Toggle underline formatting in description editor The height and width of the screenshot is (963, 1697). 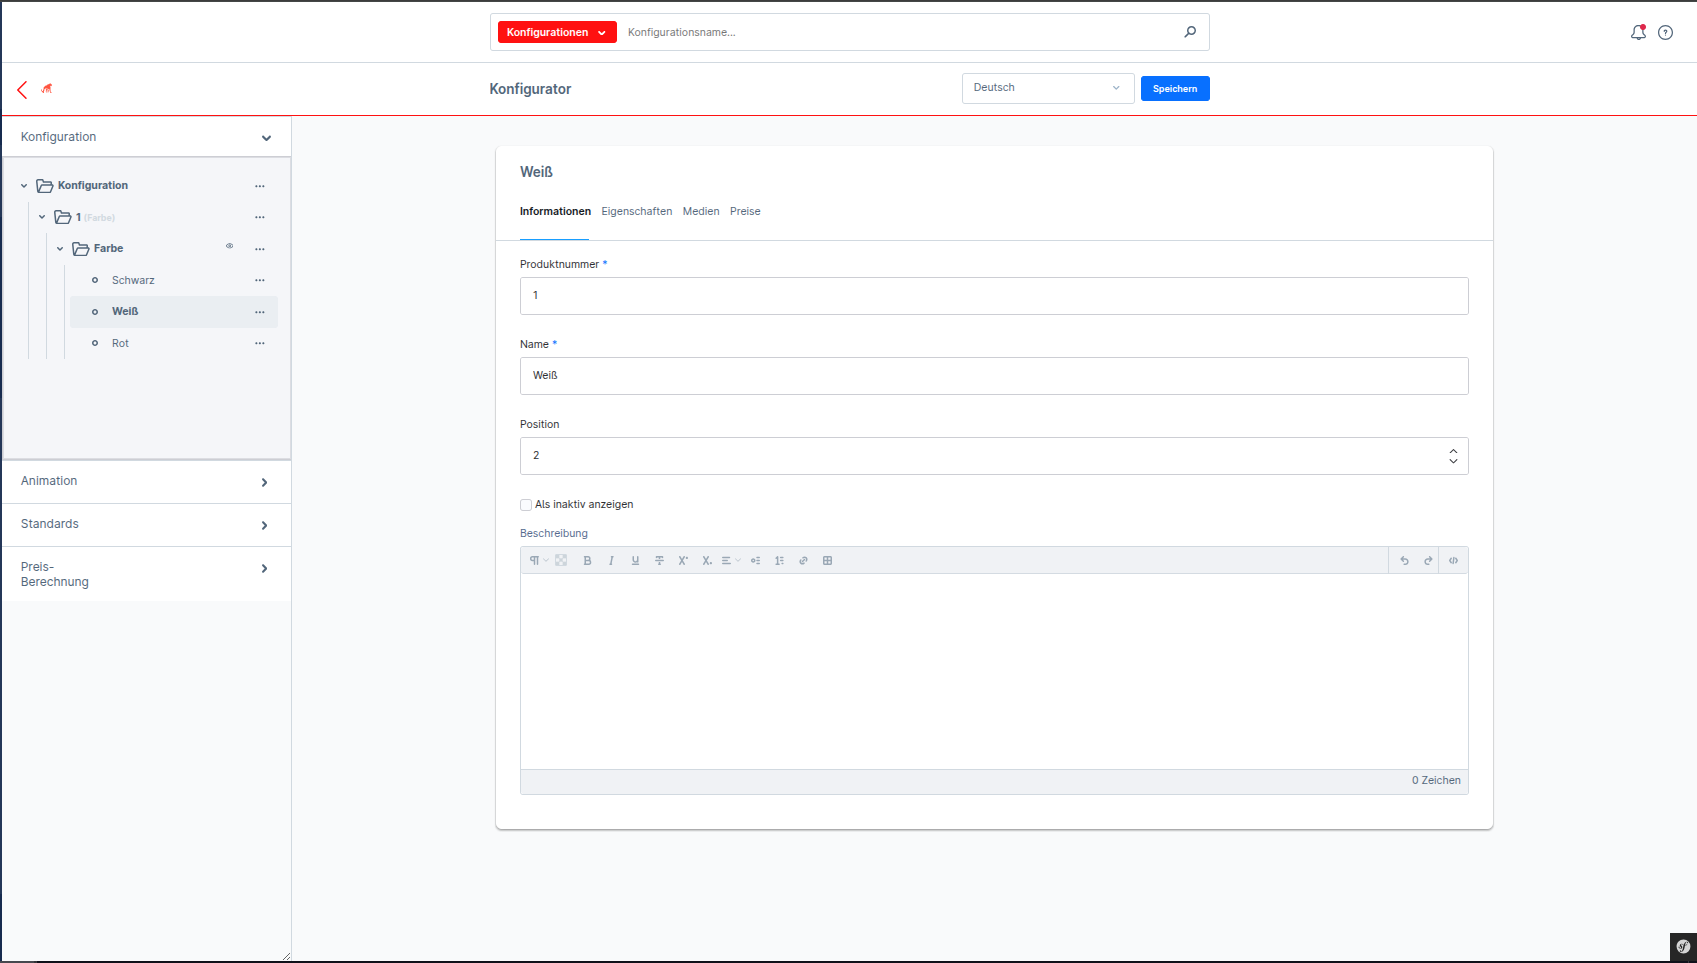635,561
